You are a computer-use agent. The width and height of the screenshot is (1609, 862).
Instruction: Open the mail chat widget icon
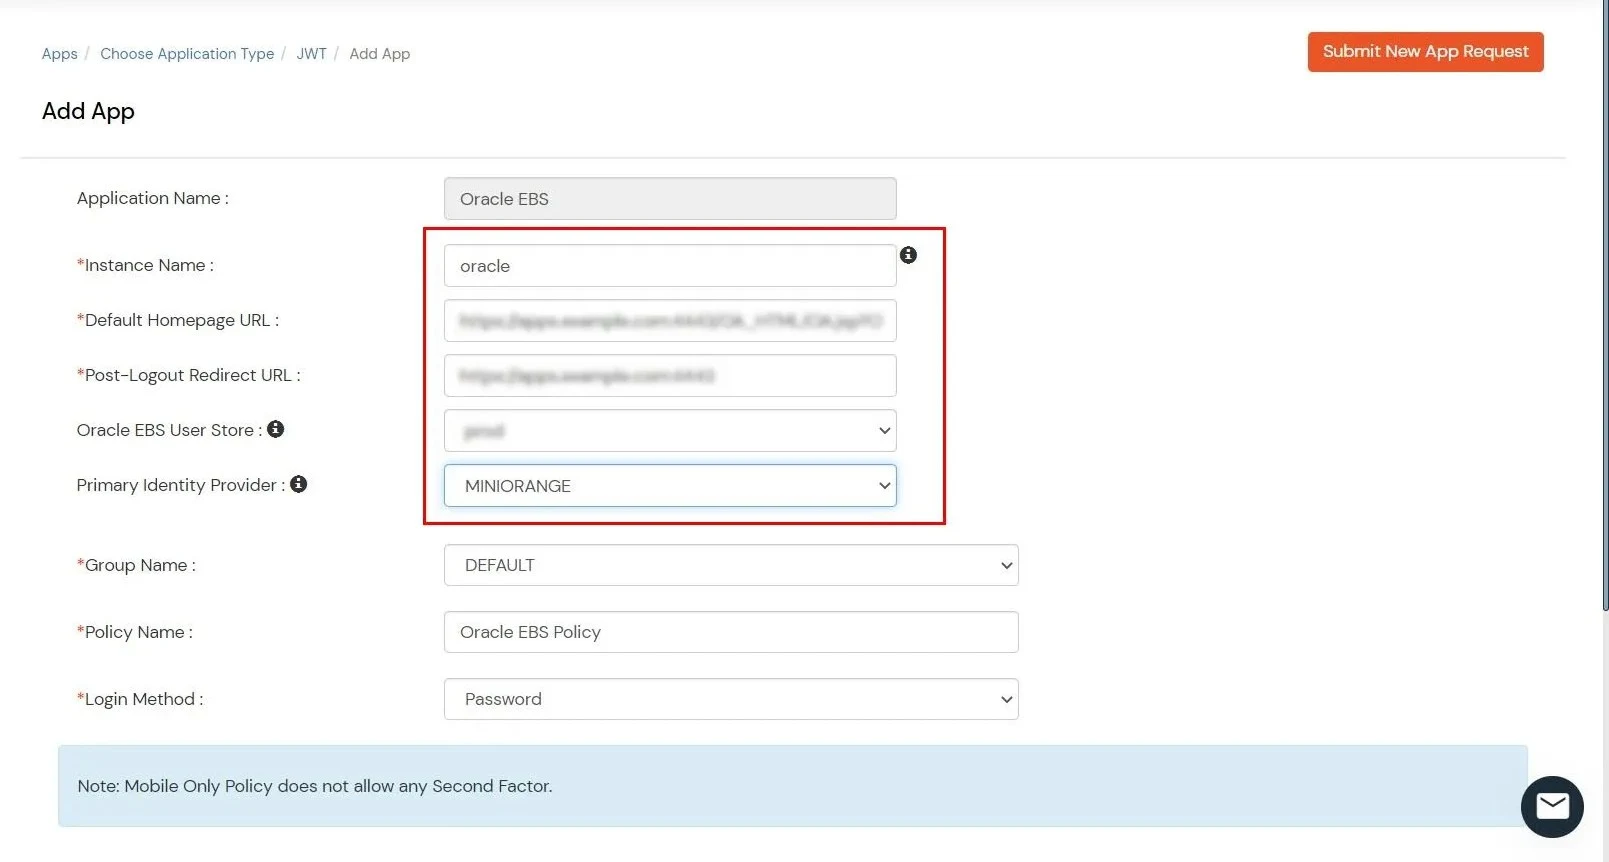click(x=1552, y=806)
